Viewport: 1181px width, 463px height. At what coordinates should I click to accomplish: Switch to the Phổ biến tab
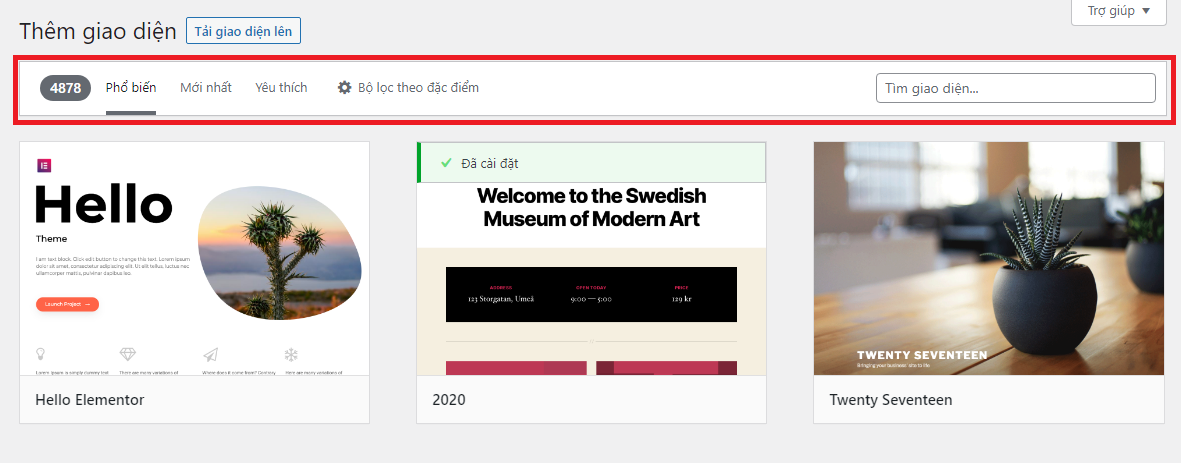click(131, 88)
